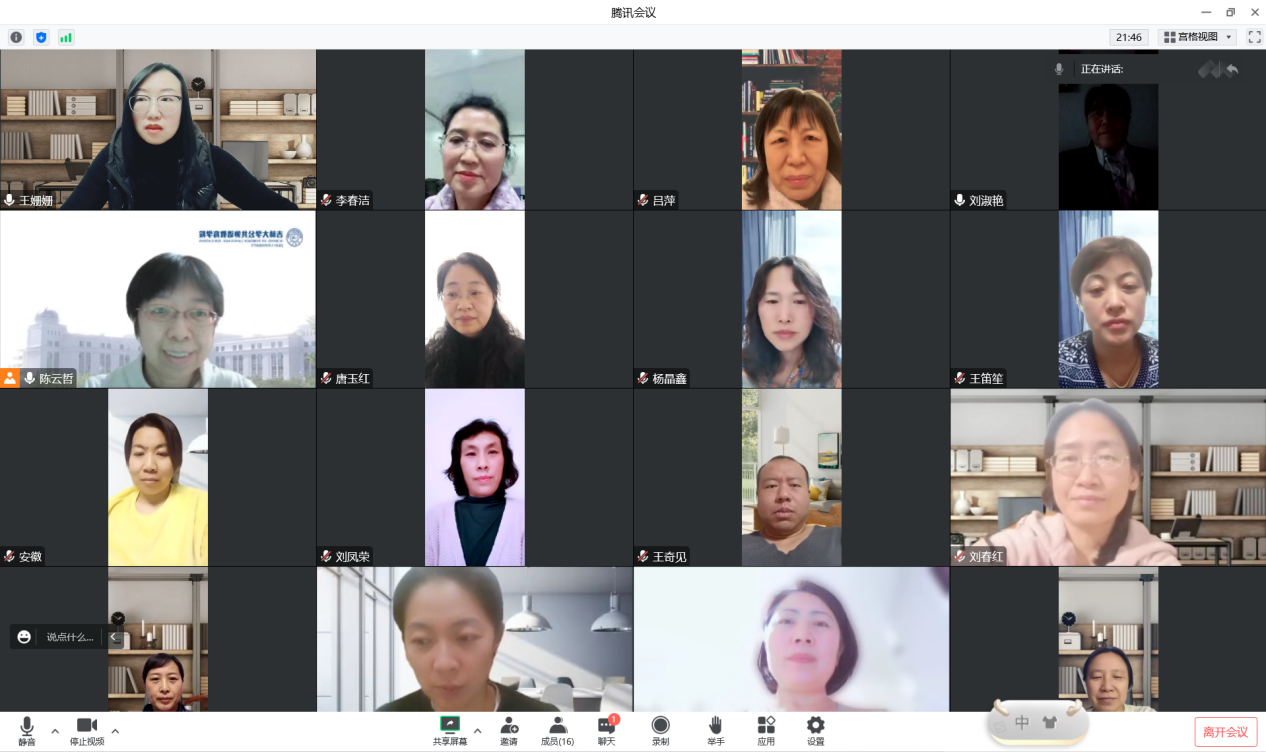This screenshot has width=1266, height=752.
Task: Collapse the quick chat bar arrow
Action: click(x=113, y=637)
